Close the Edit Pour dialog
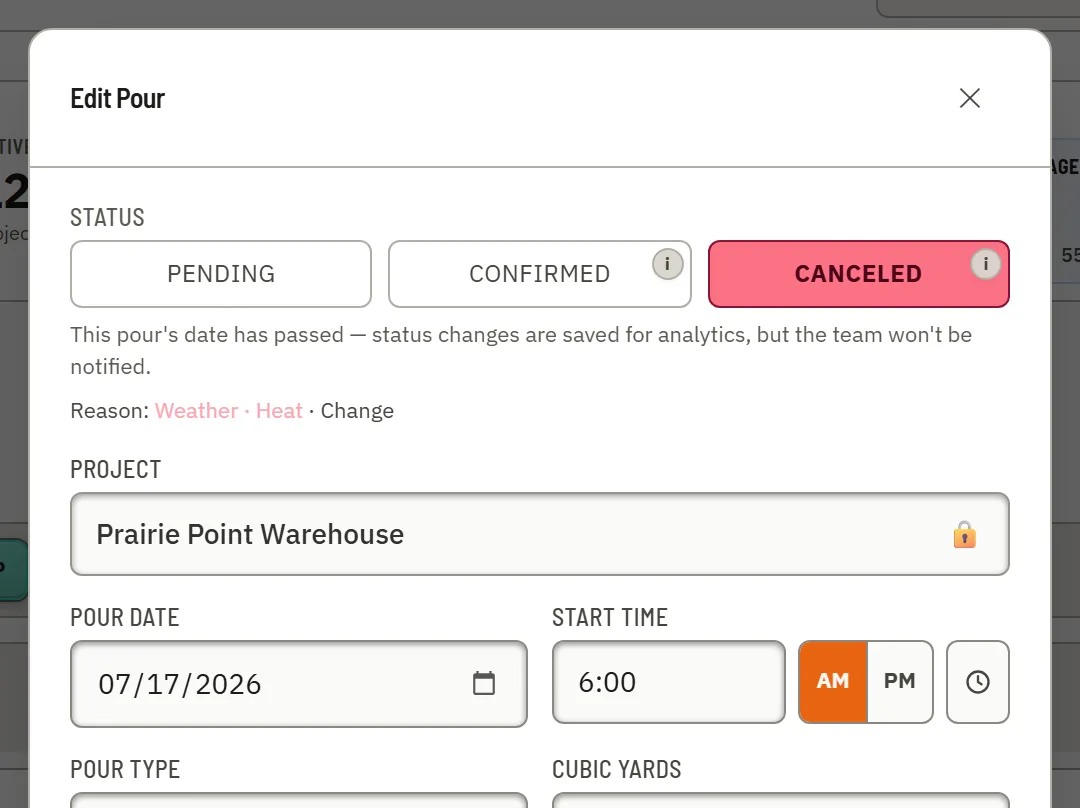Viewport: 1080px width, 808px height. 970,99
